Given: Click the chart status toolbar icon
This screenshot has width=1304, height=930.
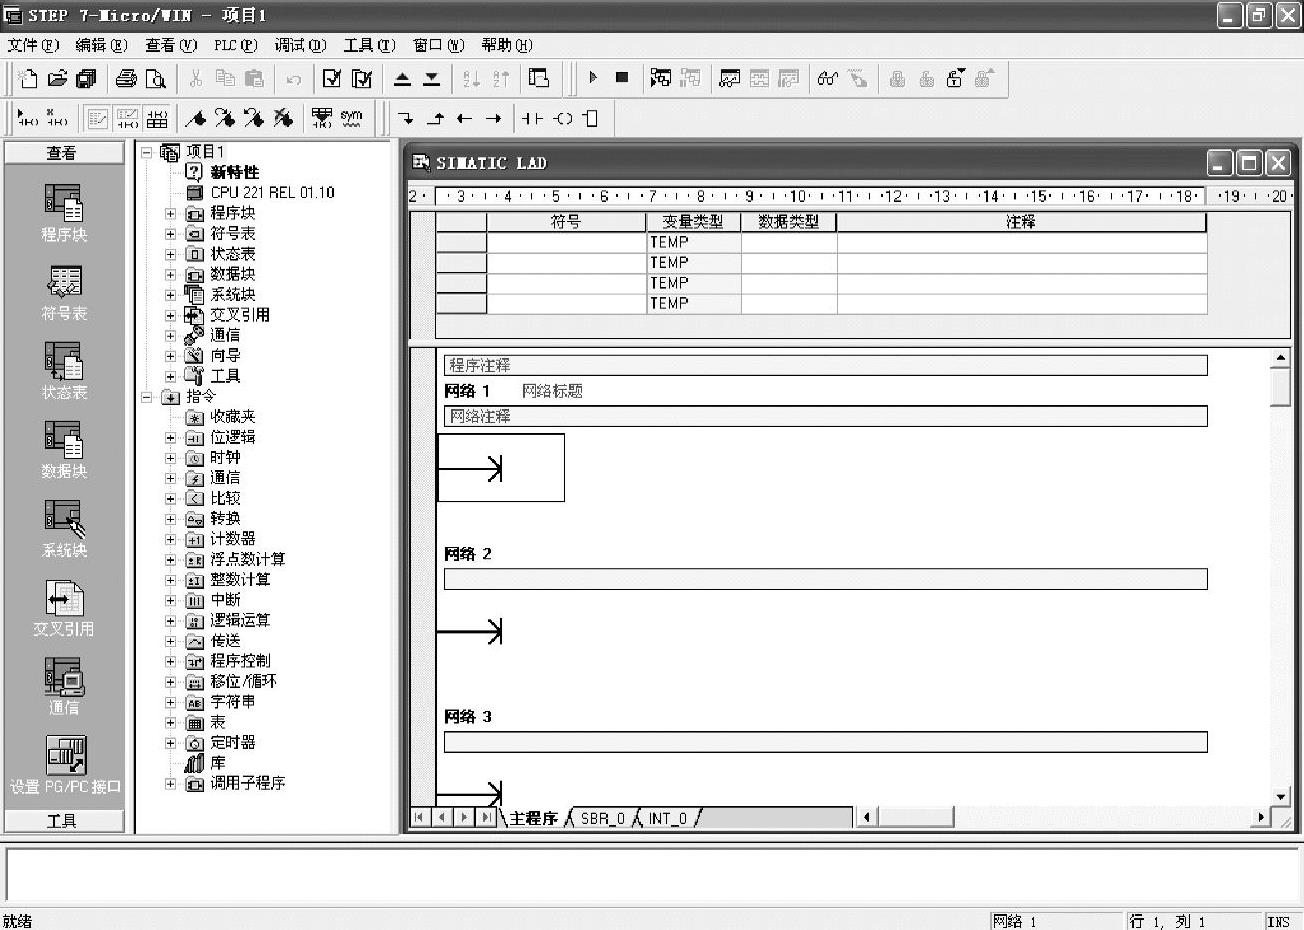Looking at the screenshot, I should [730, 78].
